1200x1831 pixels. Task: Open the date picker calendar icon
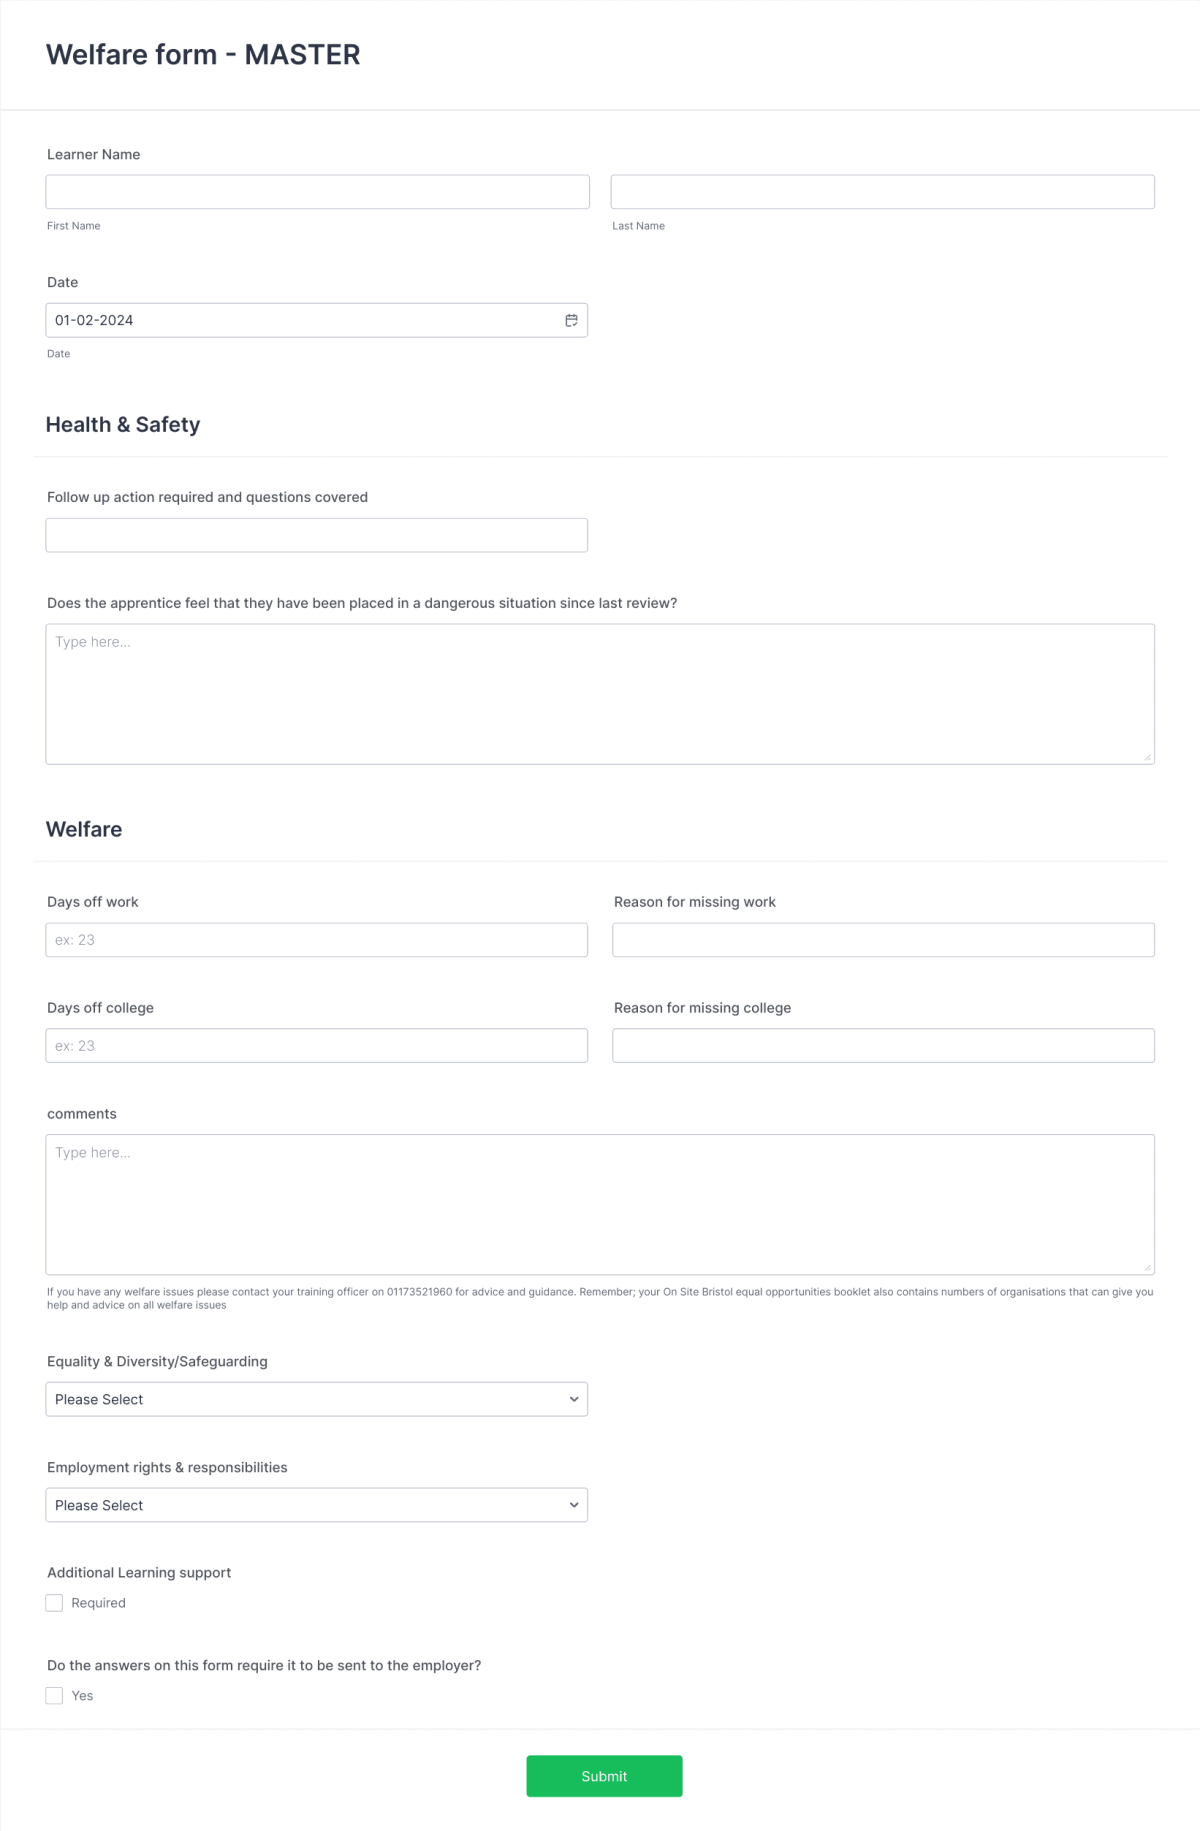pos(571,320)
